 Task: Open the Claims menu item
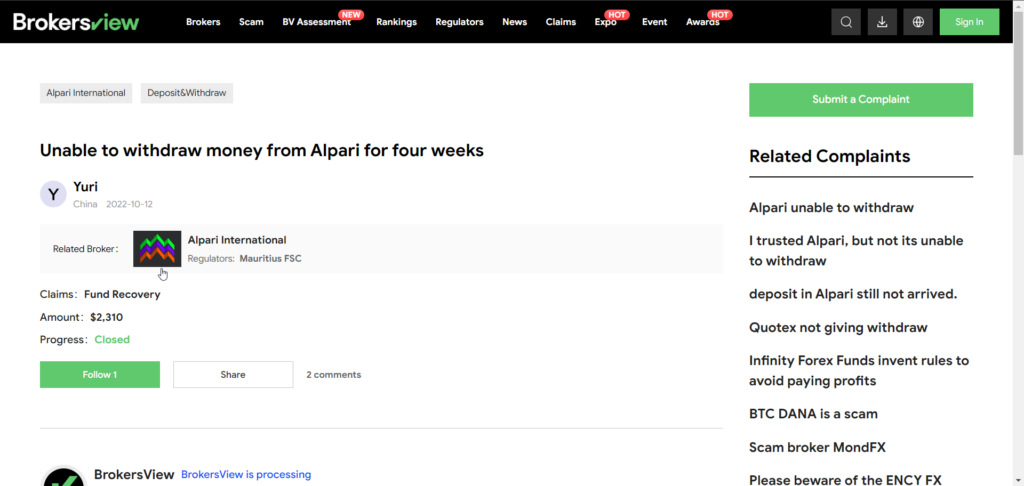point(561,22)
